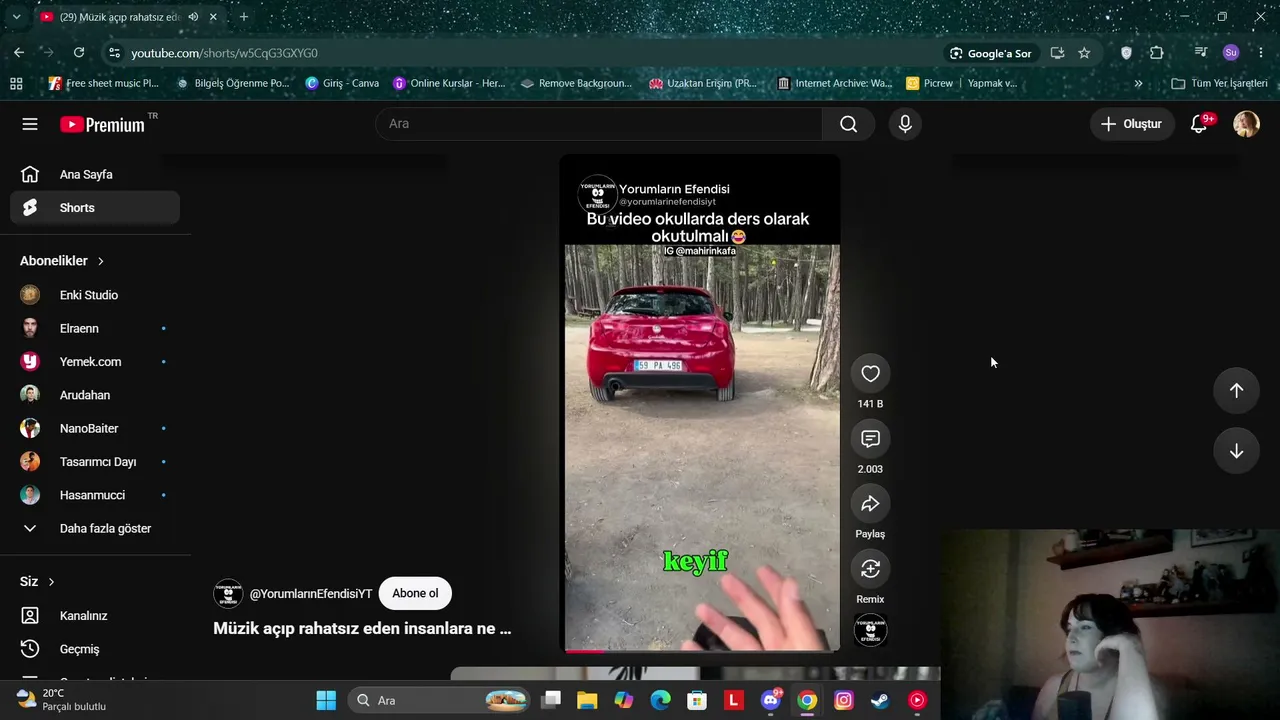Open the YouTube account avatar menu
The height and width of the screenshot is (720, 1280).
click(1246, 124)
